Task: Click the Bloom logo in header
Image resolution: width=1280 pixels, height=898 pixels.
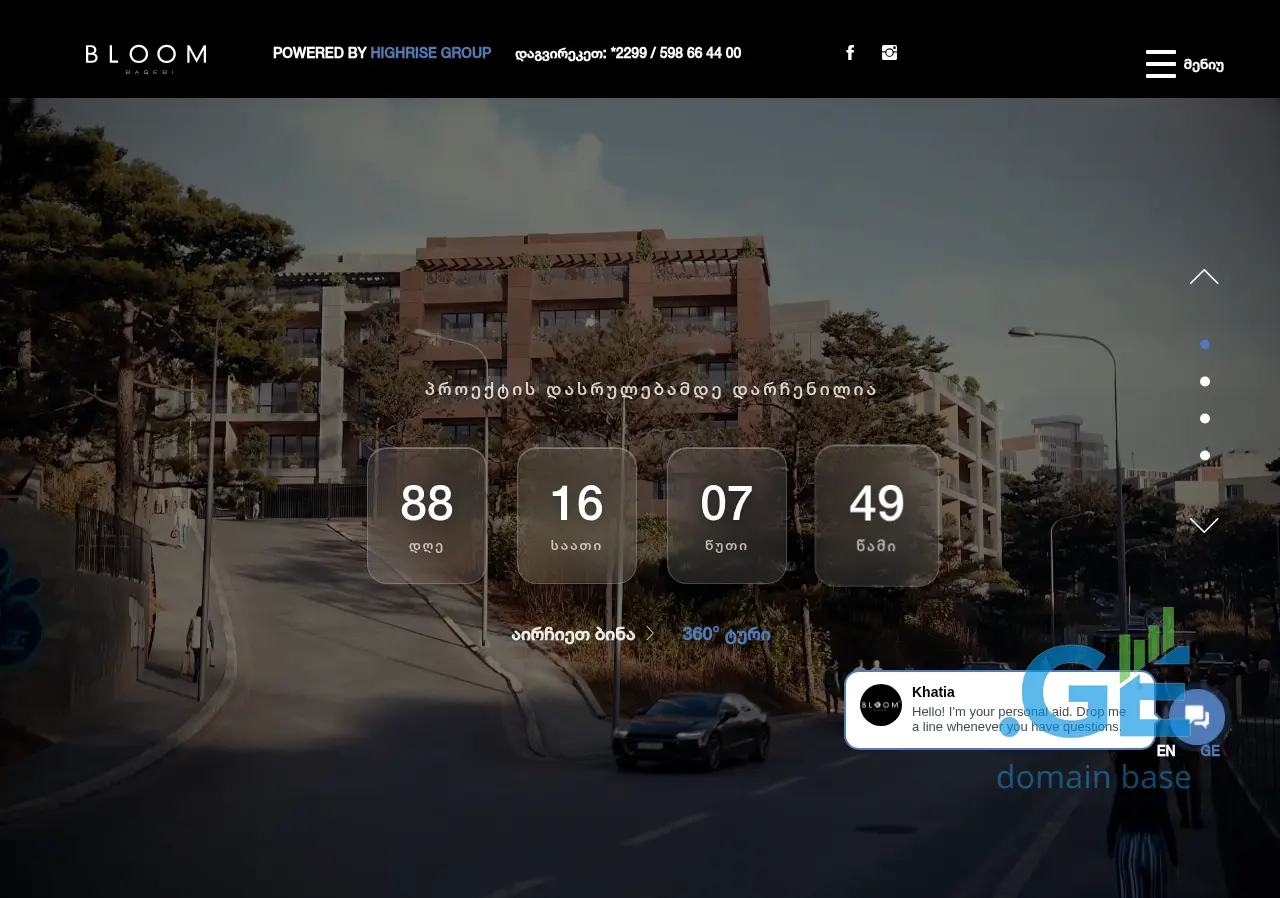Action: tap(146, 58)
